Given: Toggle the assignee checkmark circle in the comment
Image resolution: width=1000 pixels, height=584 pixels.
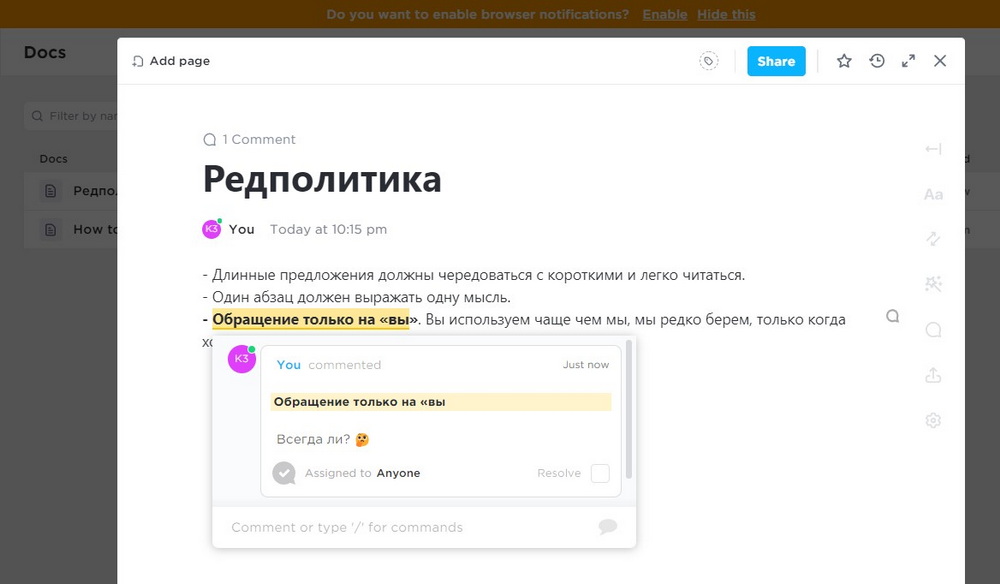Looking at the screenshot, I should 283,473.
